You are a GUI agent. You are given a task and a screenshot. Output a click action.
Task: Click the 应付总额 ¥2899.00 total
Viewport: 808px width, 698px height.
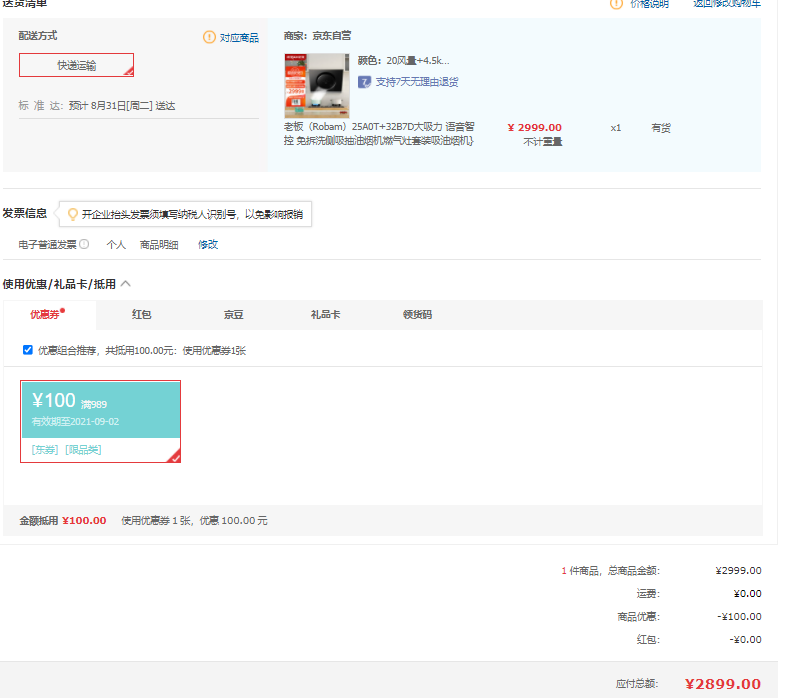pyautogui.click(x=722, y=684)
